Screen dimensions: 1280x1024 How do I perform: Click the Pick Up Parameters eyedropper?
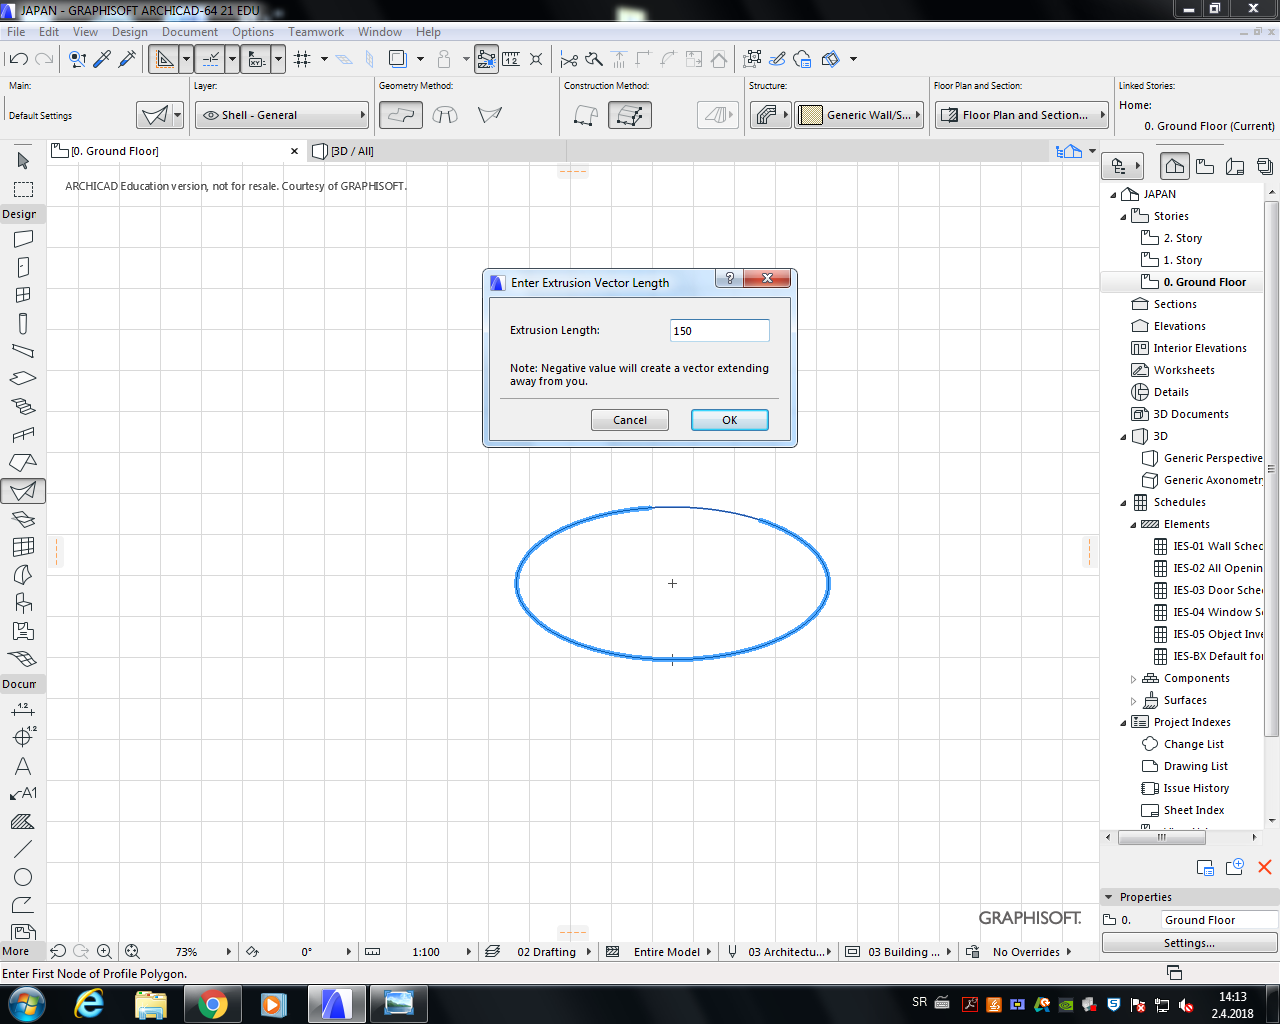[x=102, y=59]
